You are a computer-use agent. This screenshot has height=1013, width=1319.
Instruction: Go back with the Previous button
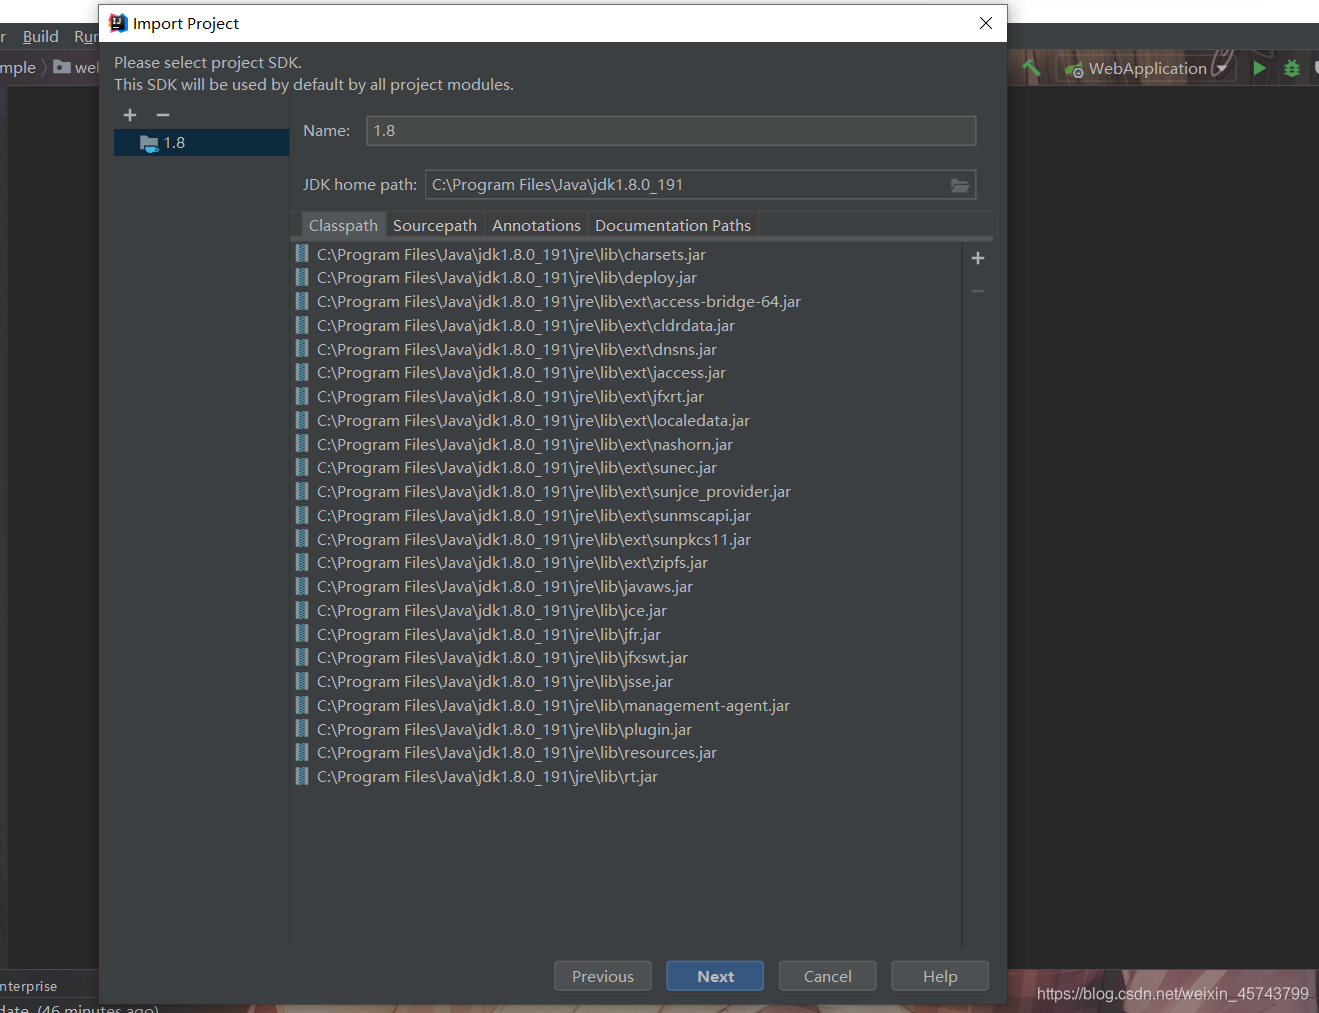point(603,976)
